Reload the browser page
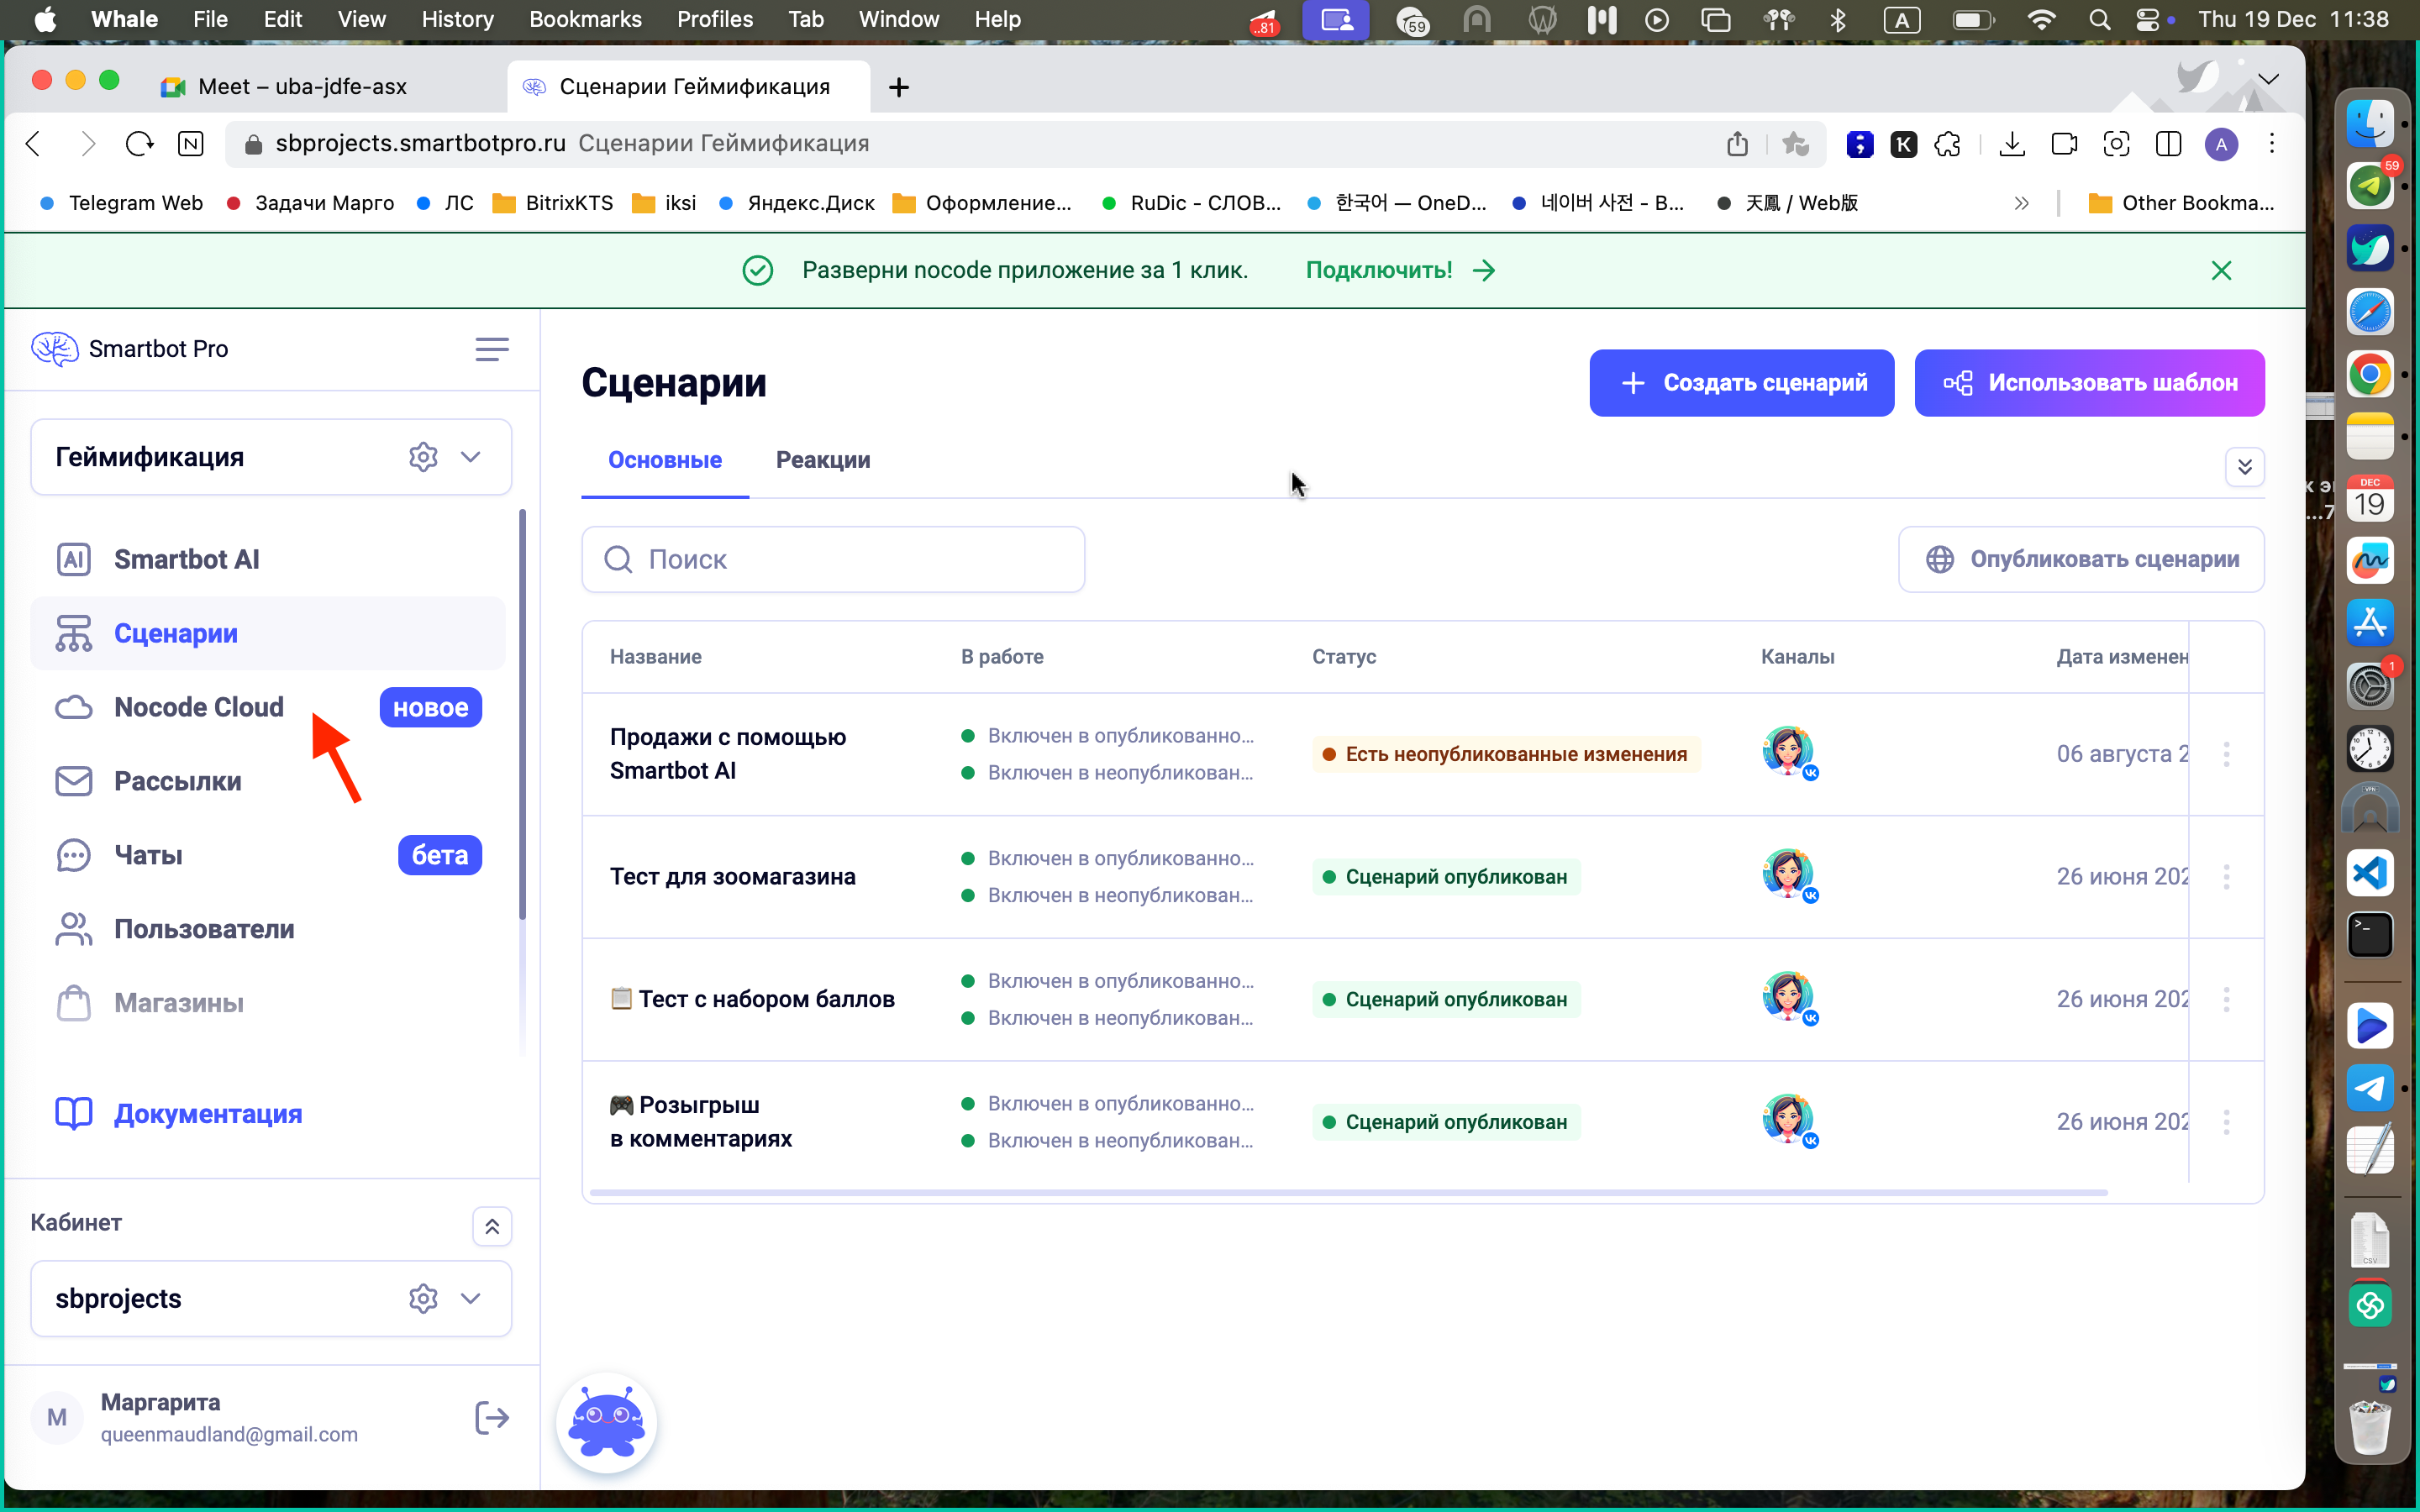 (139, 144)
